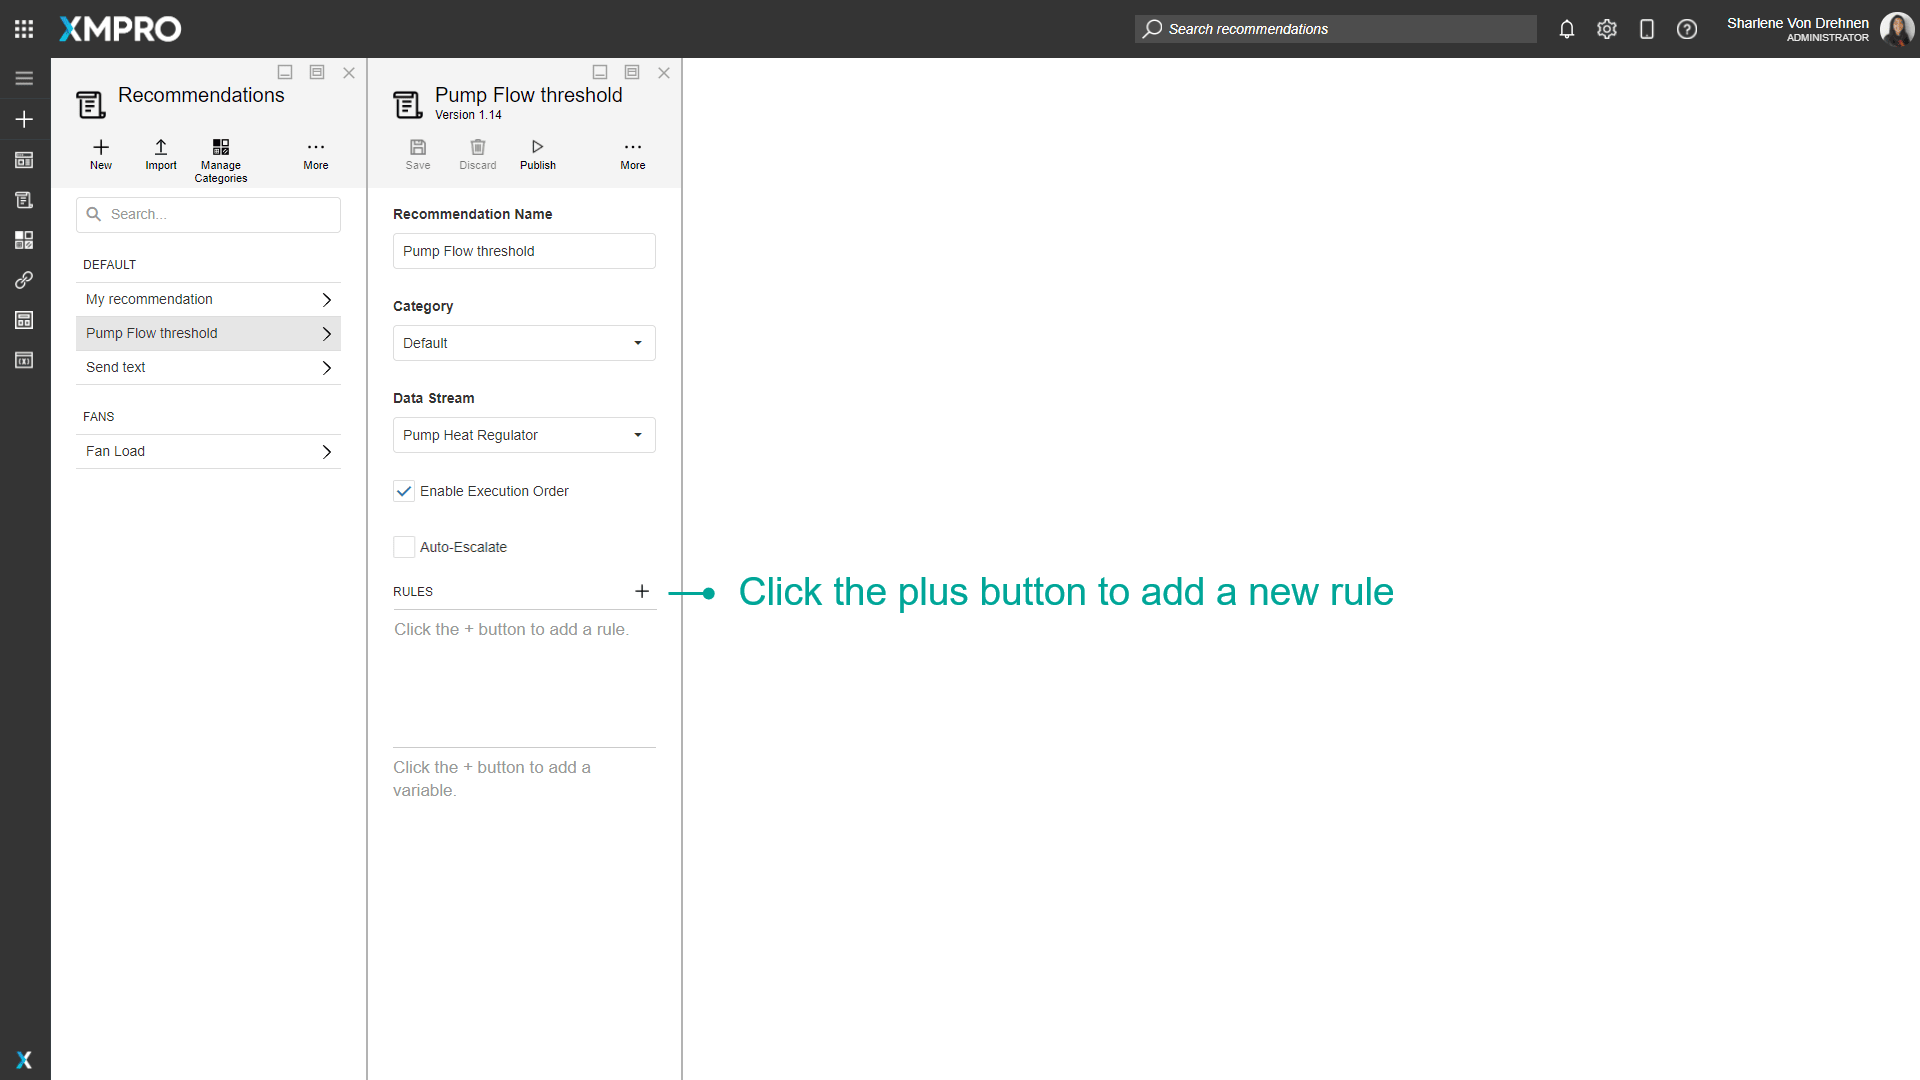Open help question mark icon
This screenshot has width=1920, height=1080.
pyautogui.click(x=1686, y=29)
